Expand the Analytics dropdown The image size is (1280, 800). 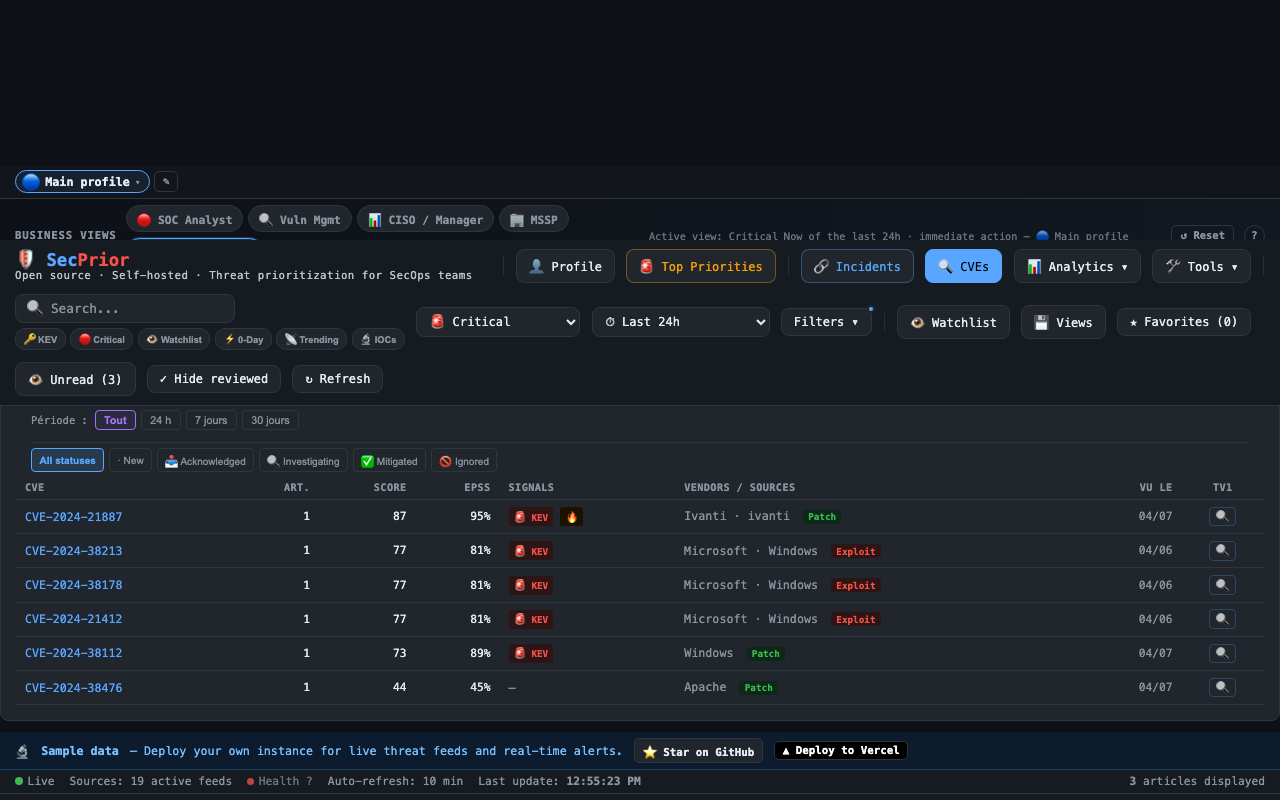1077,266
